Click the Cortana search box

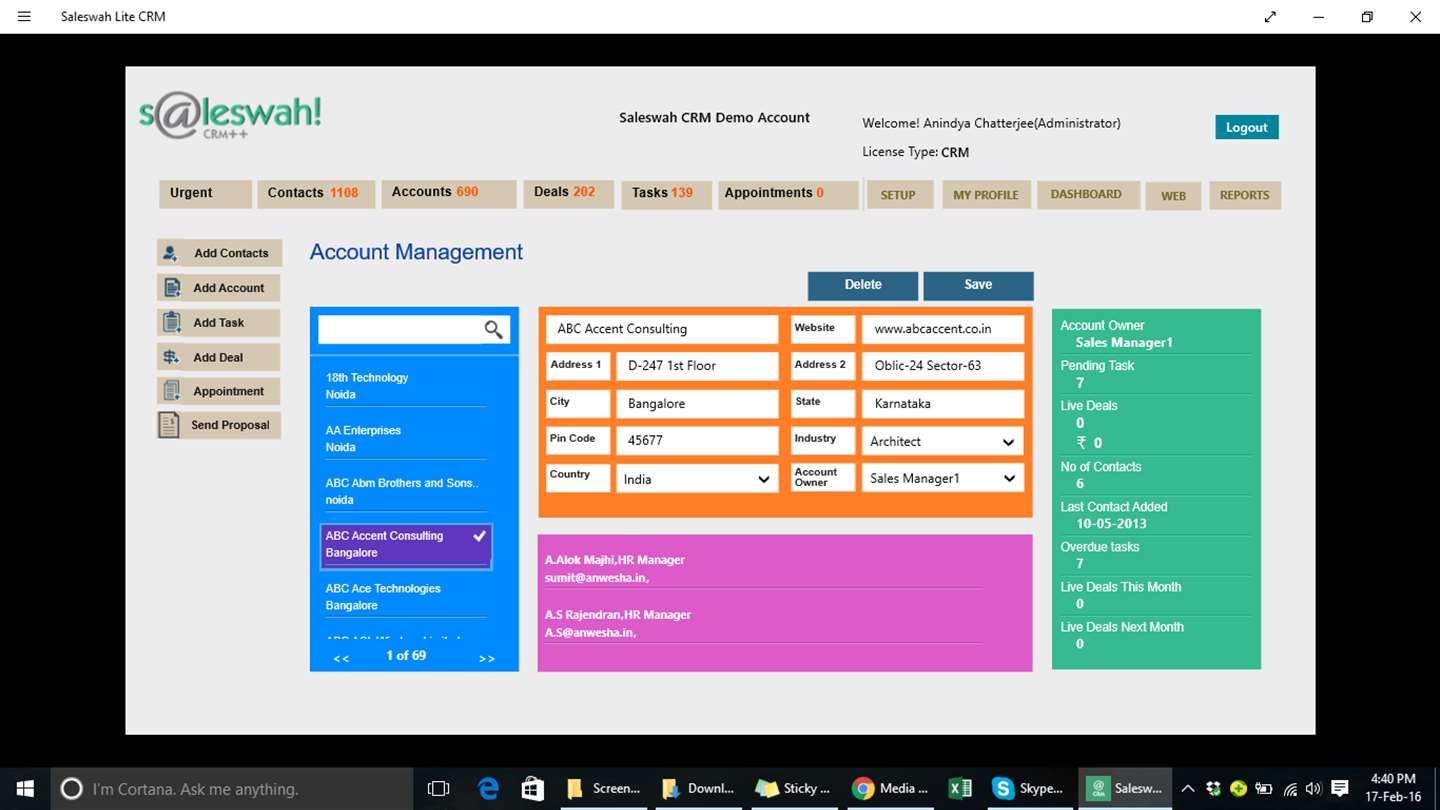tap(231, 789)
